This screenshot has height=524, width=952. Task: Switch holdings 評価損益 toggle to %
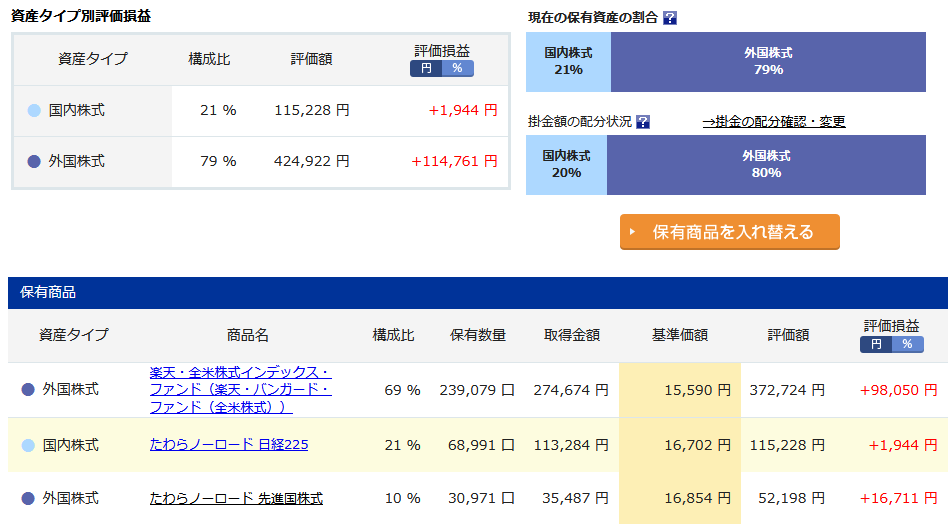pyautogui.click(x=908, y=344)
